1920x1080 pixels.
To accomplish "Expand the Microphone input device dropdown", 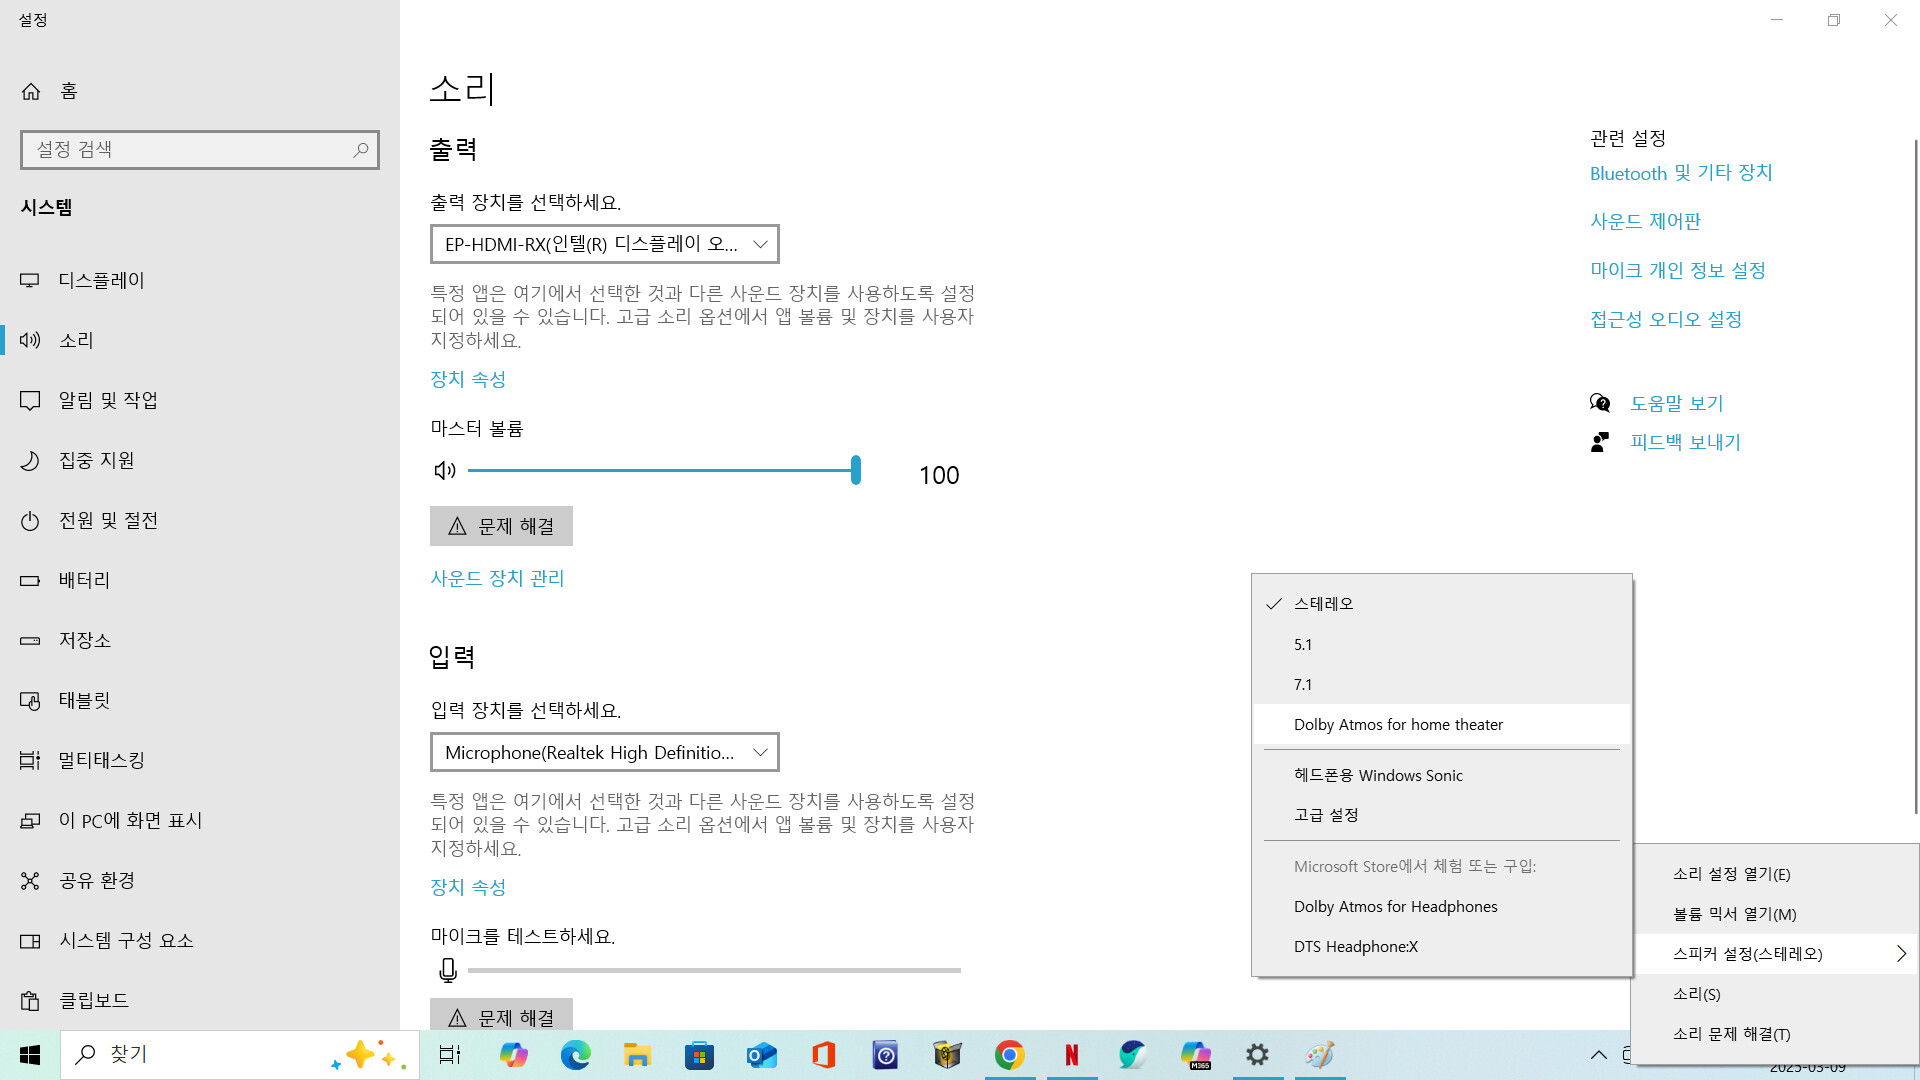I will coord(604,752).
